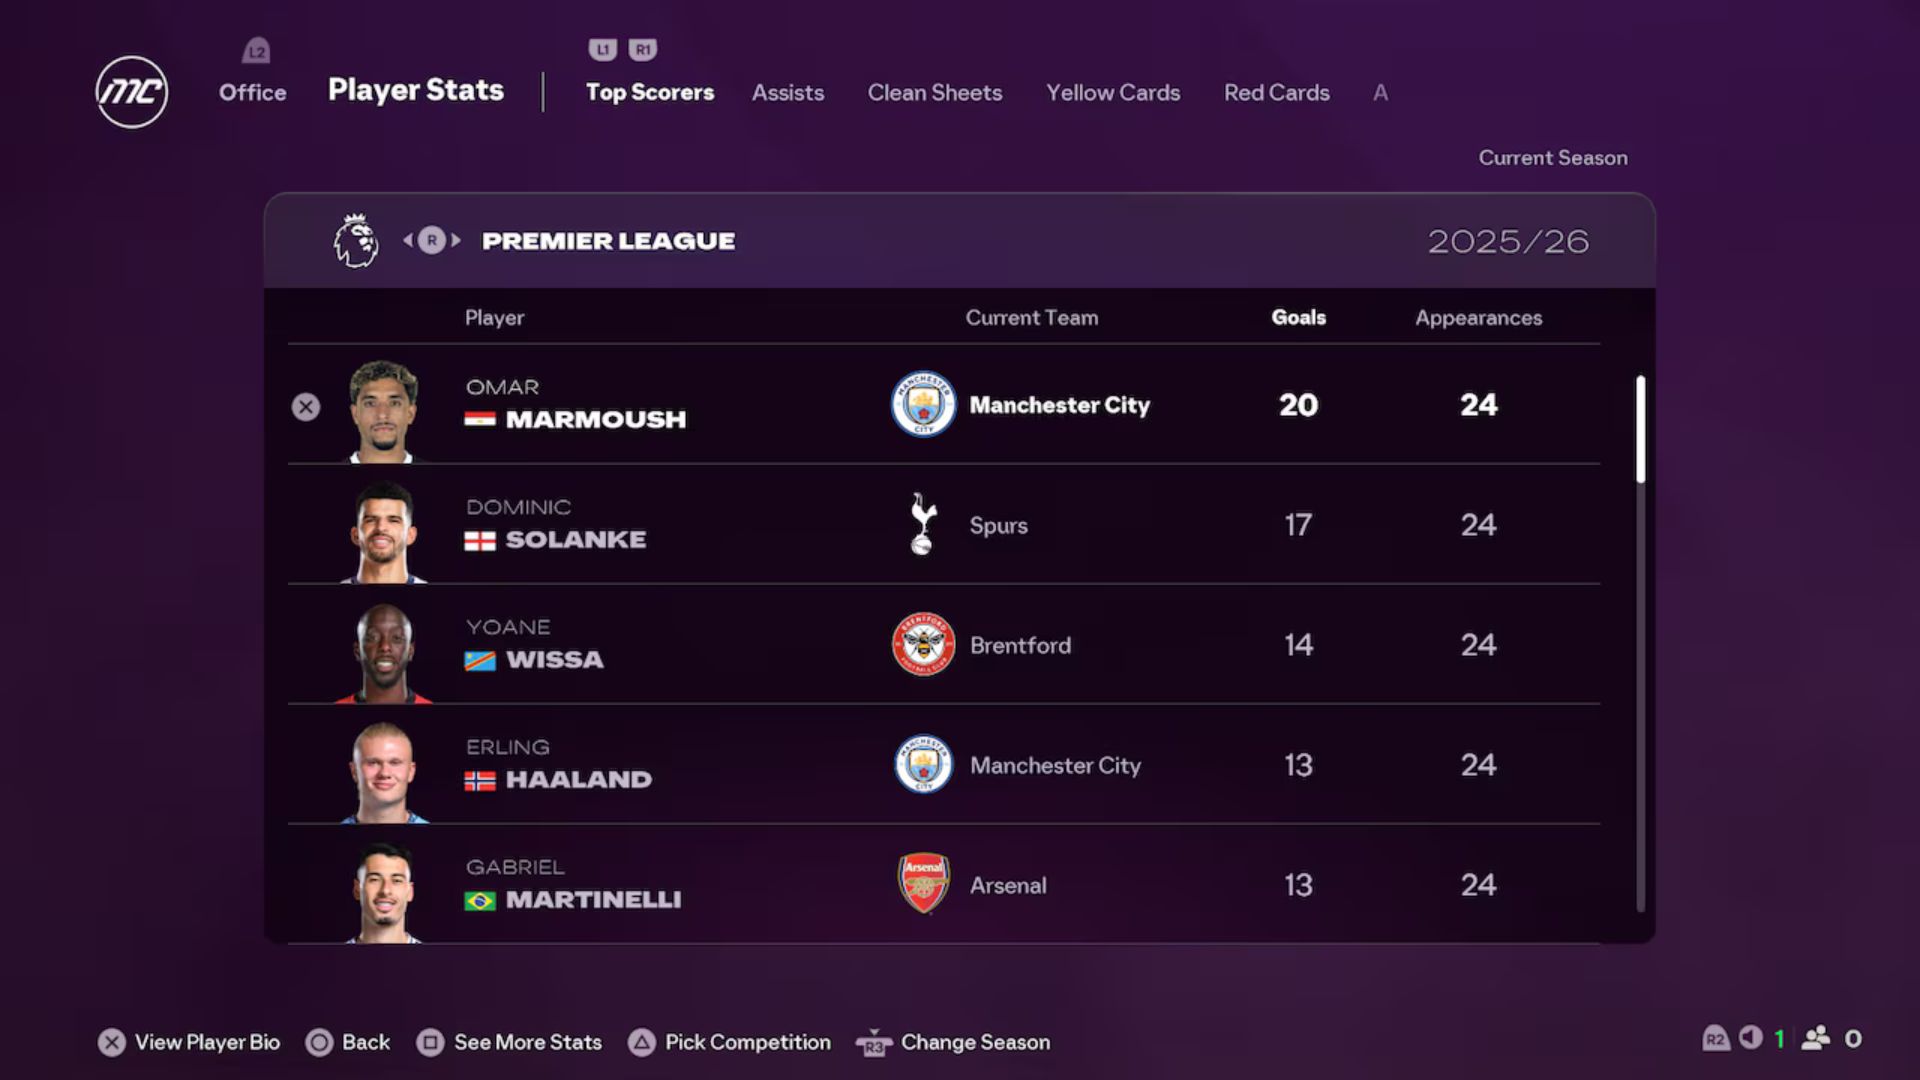
Task: Select the Yellow Cards tab
Action: coord(1113,93)
